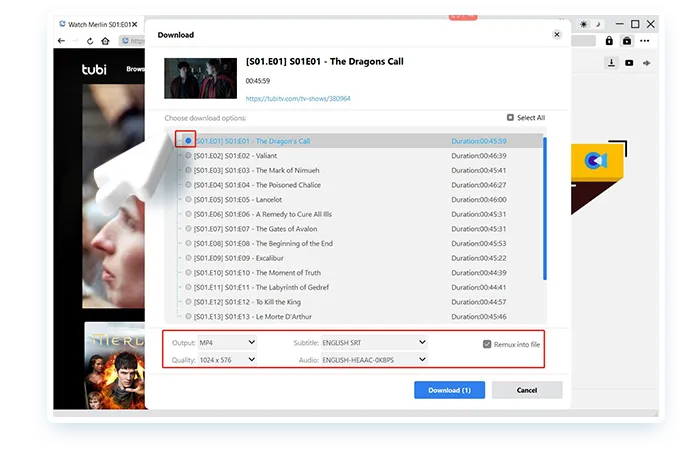
Task: Select S01E11 Labyrinth of Gedref radio
Action: click(x=188, y=287)
